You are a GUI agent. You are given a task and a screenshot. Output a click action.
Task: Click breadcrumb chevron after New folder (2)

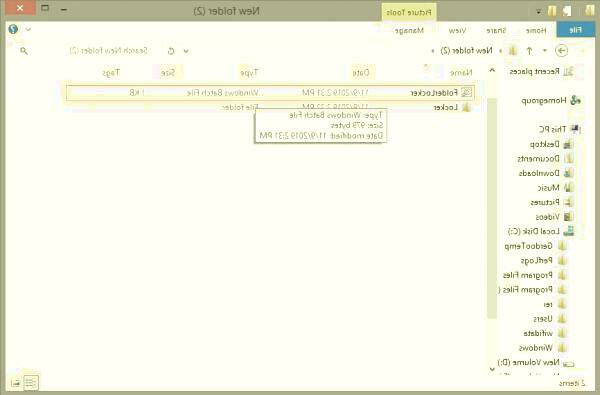point(433,51)
